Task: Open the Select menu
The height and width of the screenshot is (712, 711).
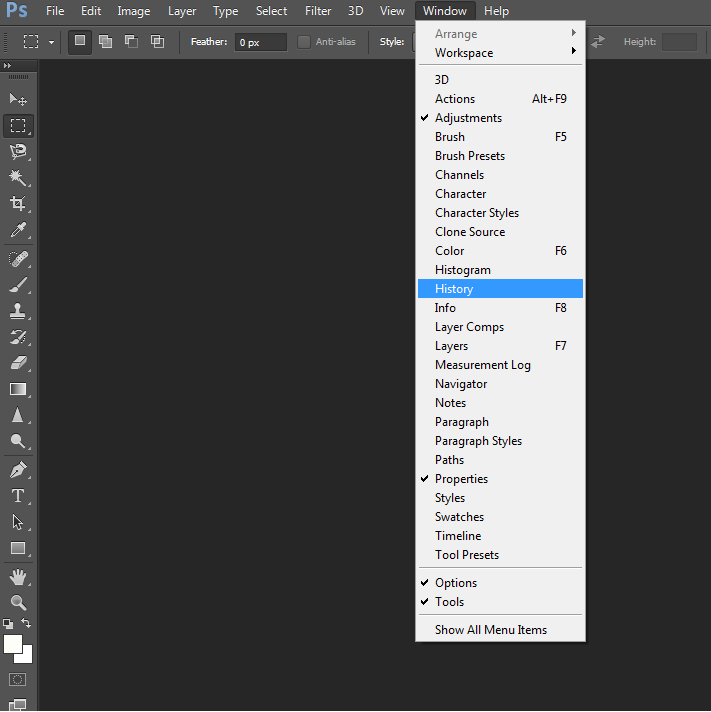Action: pyautogui.click(x=272, y=11)
